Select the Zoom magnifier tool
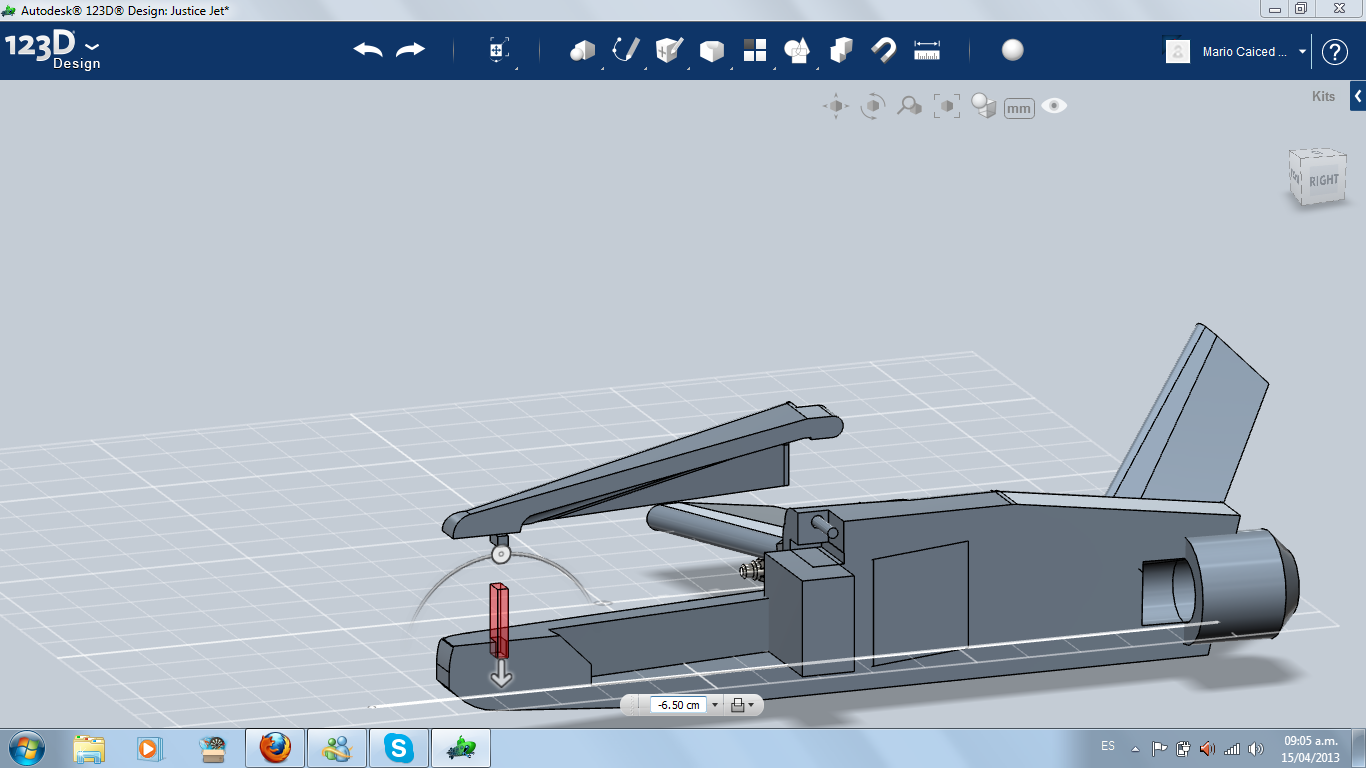The image size is (1366, 768). pos(909,106)
